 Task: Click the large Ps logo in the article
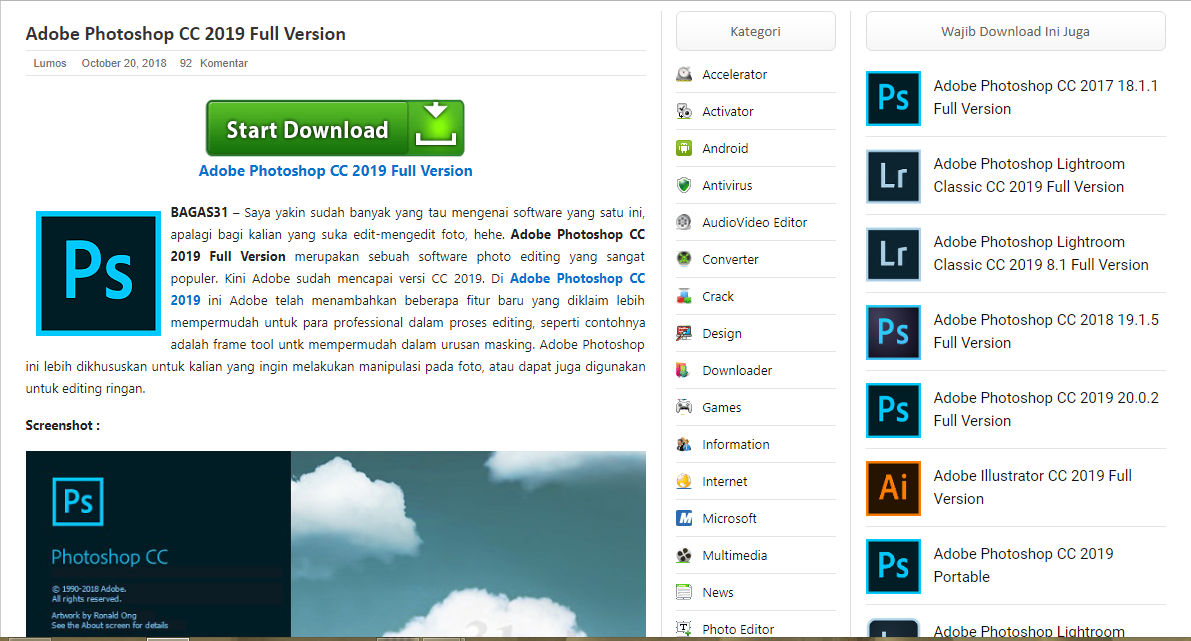pyautogui.click(x=99, y=273)
